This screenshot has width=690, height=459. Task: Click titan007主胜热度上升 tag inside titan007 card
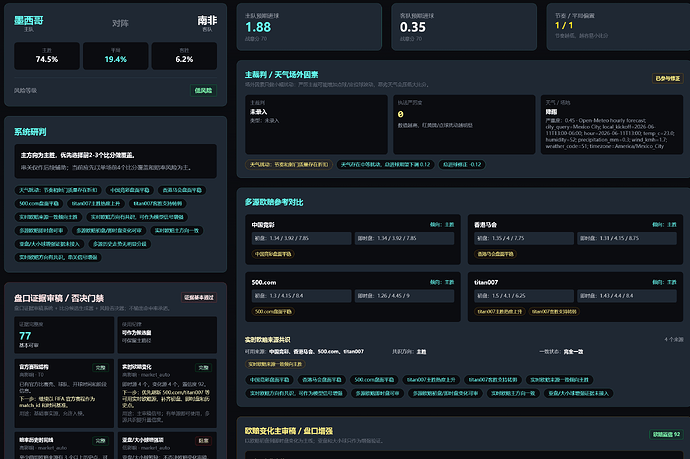pos(500,311)
